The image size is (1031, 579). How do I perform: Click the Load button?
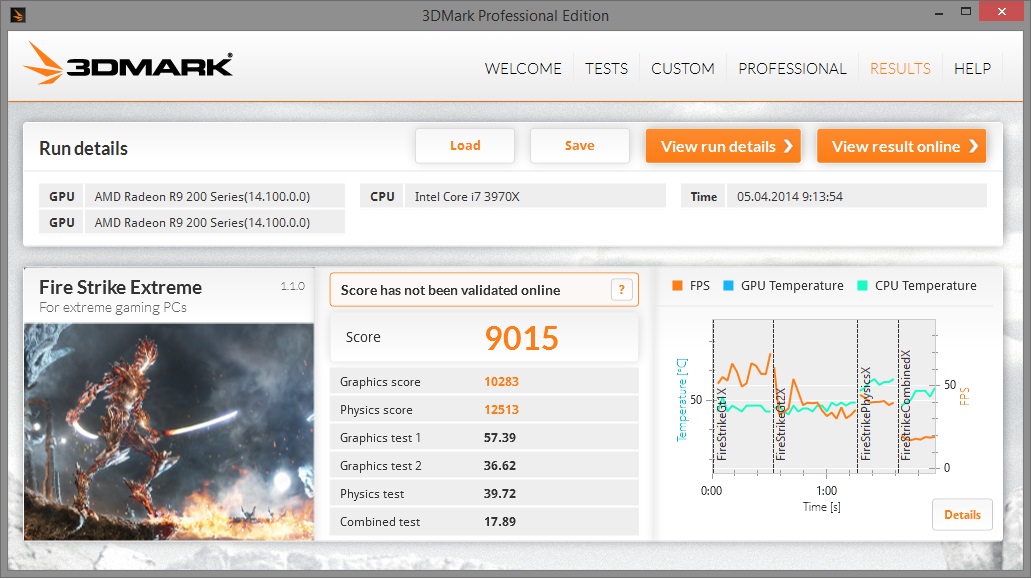point(465,146)
